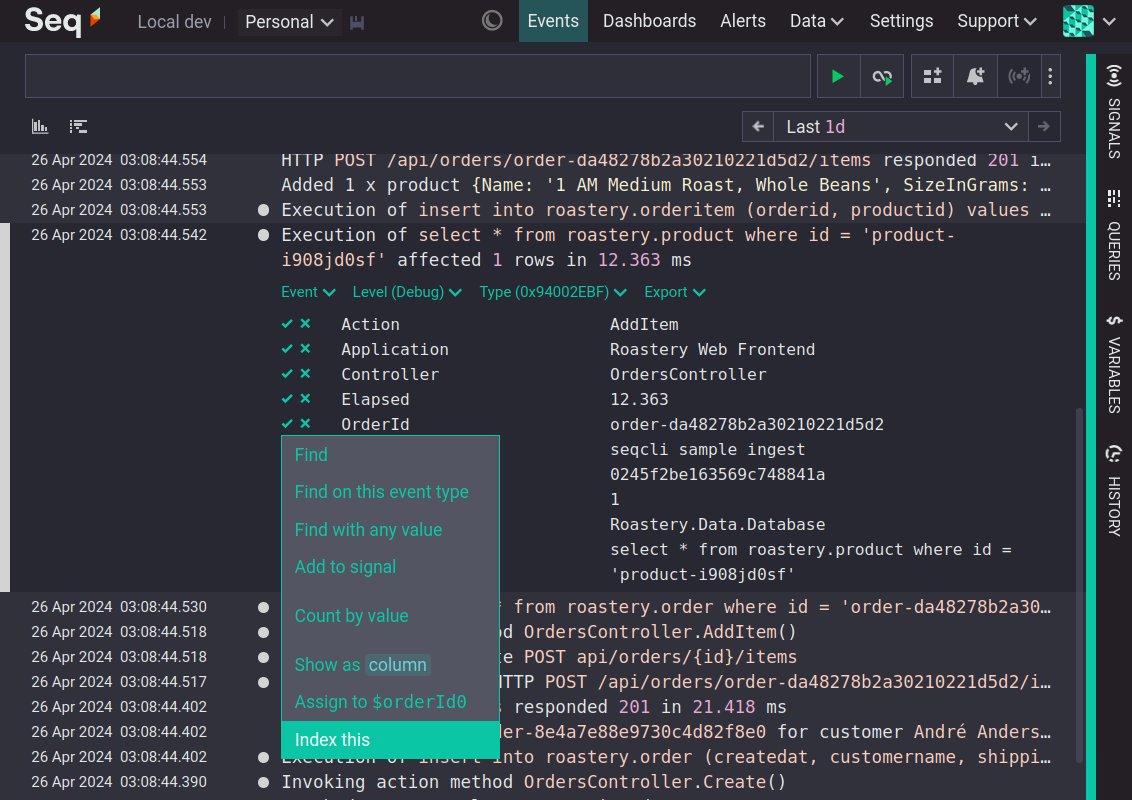This screenshot has width=1132, height=800.
Task: Click the X exclude icon for Controller property
Action: tap(305, 373)
